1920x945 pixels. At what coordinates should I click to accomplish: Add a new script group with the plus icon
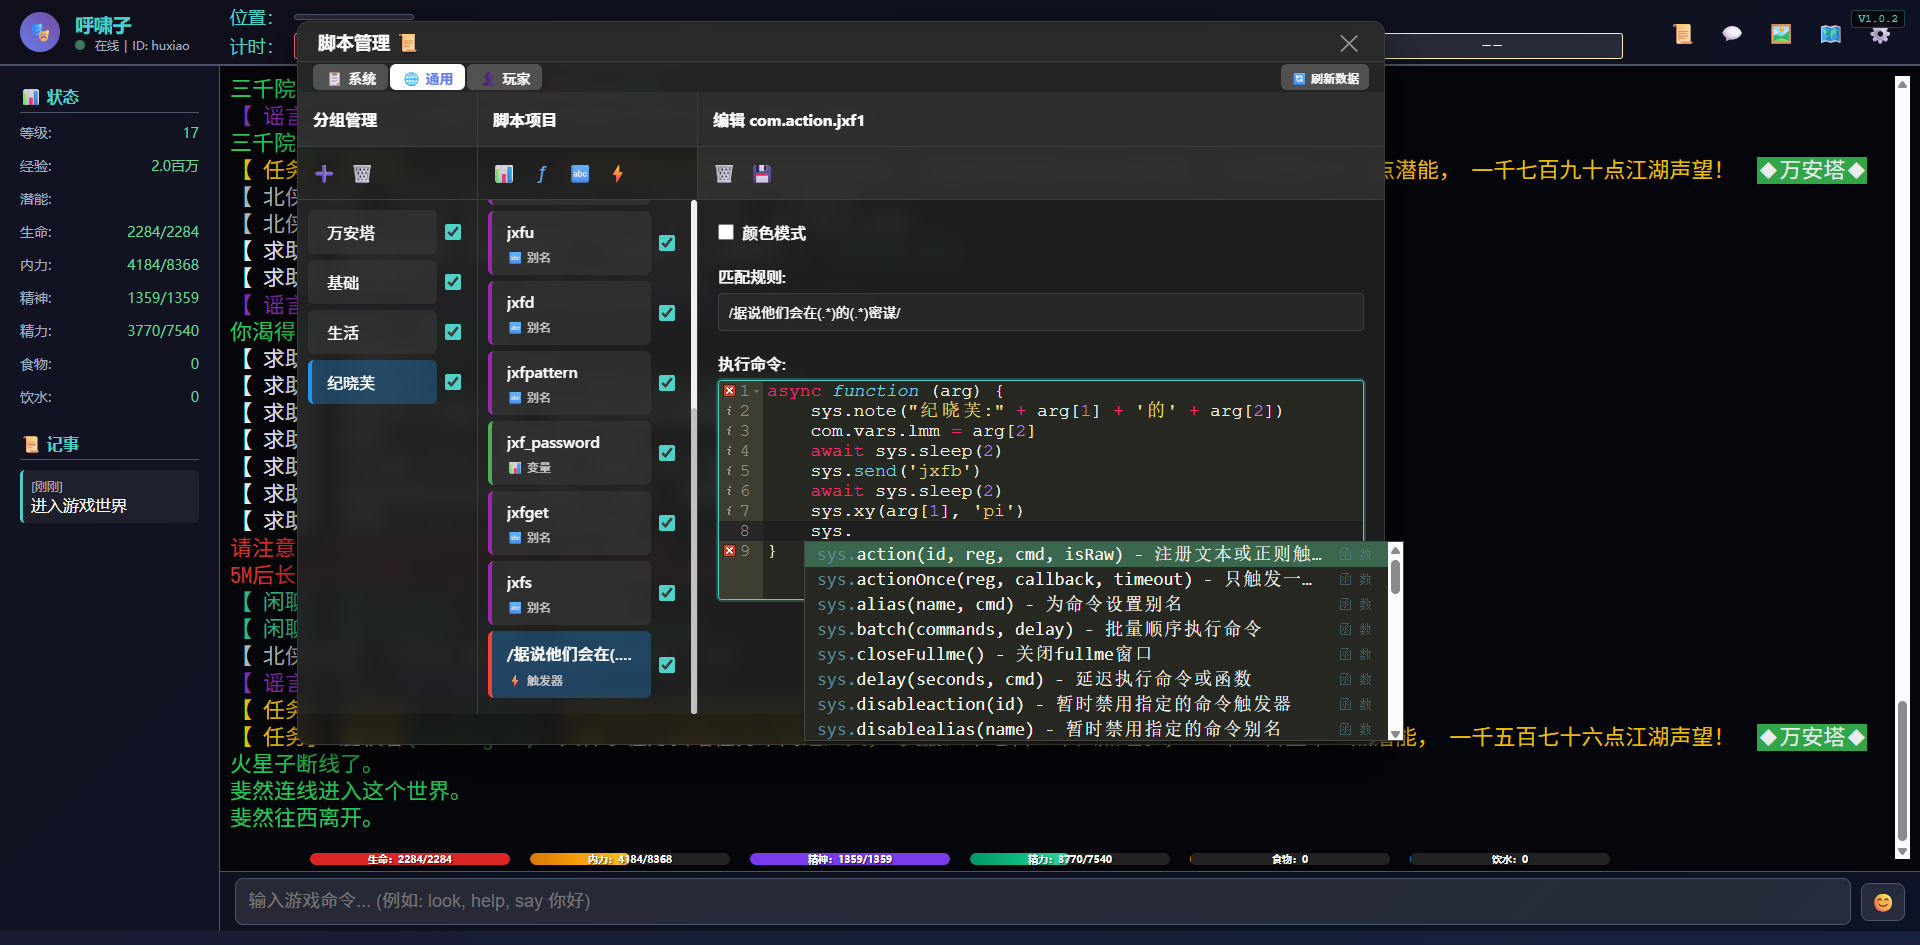tap(324, 173)
